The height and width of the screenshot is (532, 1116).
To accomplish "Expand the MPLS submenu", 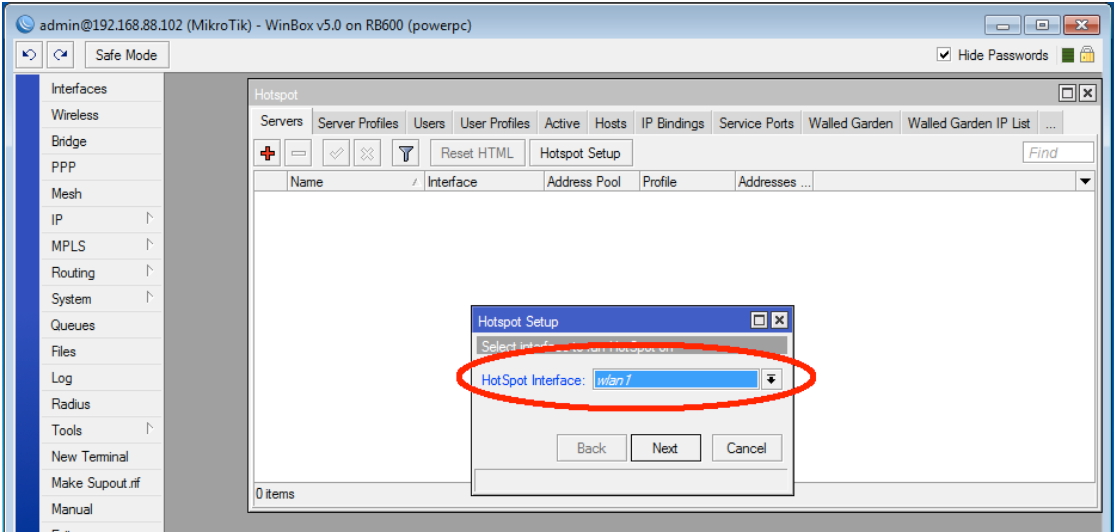I will [x=102, y=246].
